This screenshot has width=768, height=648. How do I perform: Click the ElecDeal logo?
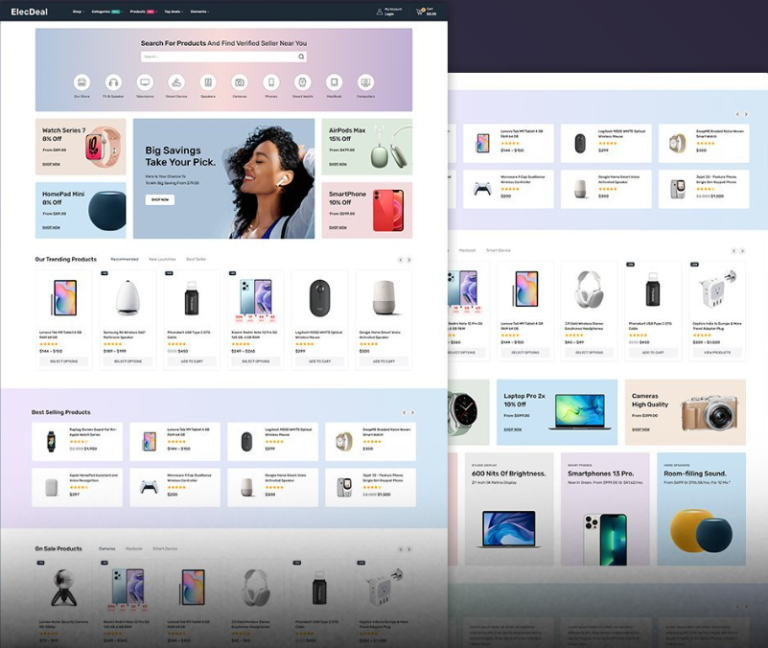pyautogui.click(x=29, y=12)
